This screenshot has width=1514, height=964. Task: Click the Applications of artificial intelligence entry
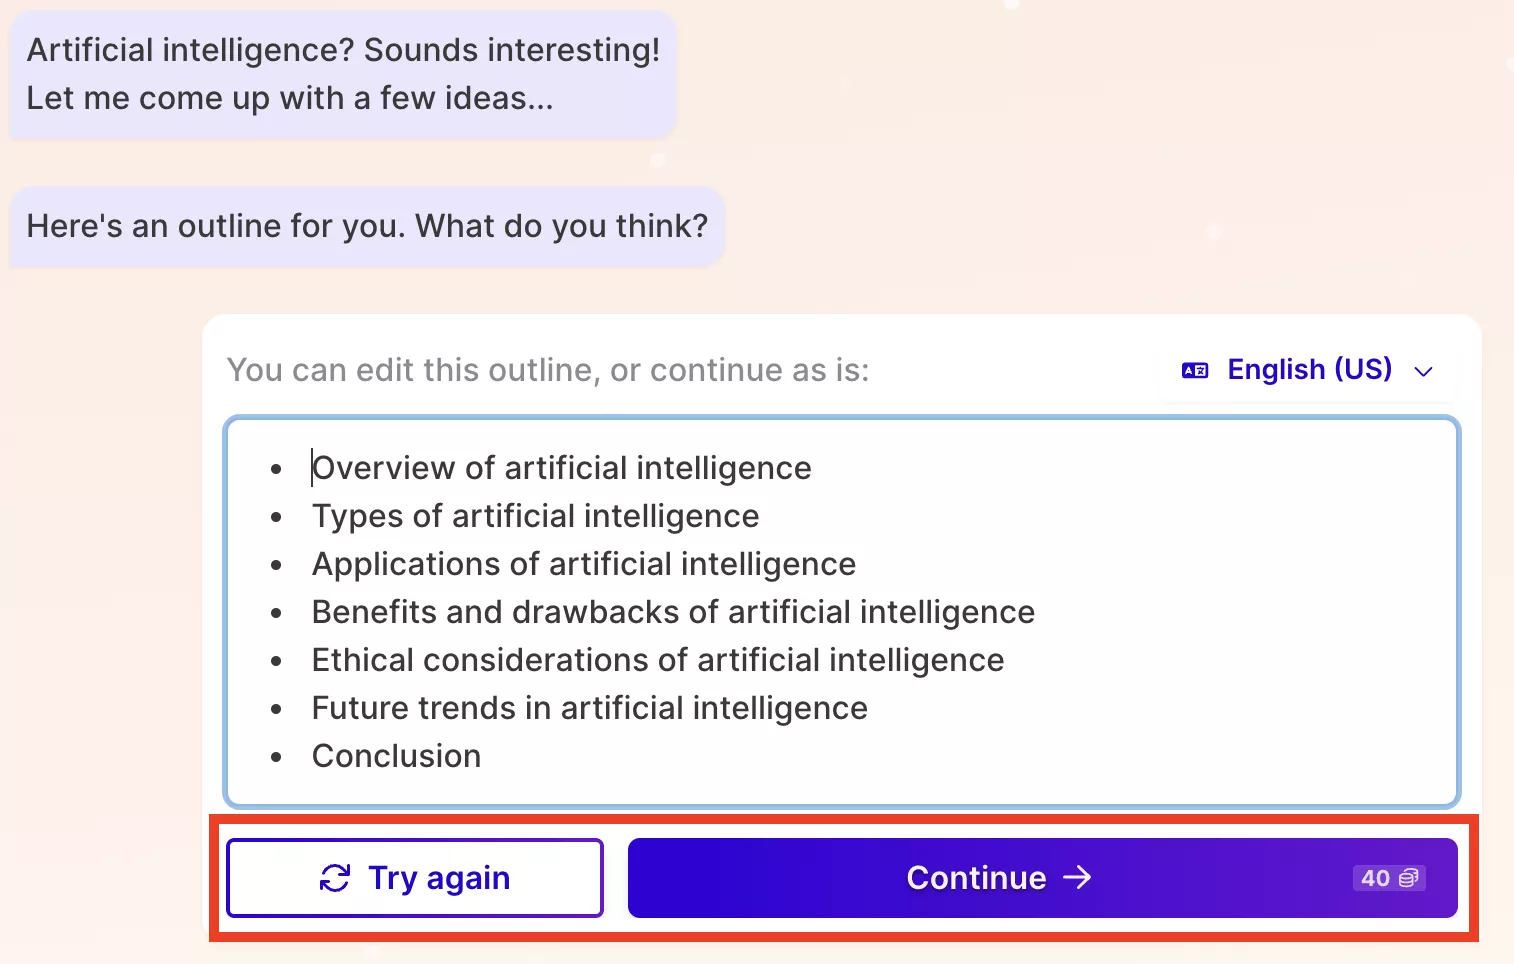click(584, 565)
